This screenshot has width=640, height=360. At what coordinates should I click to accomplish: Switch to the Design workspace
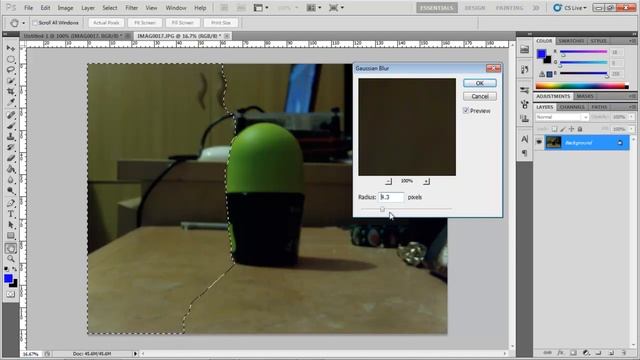475,8
